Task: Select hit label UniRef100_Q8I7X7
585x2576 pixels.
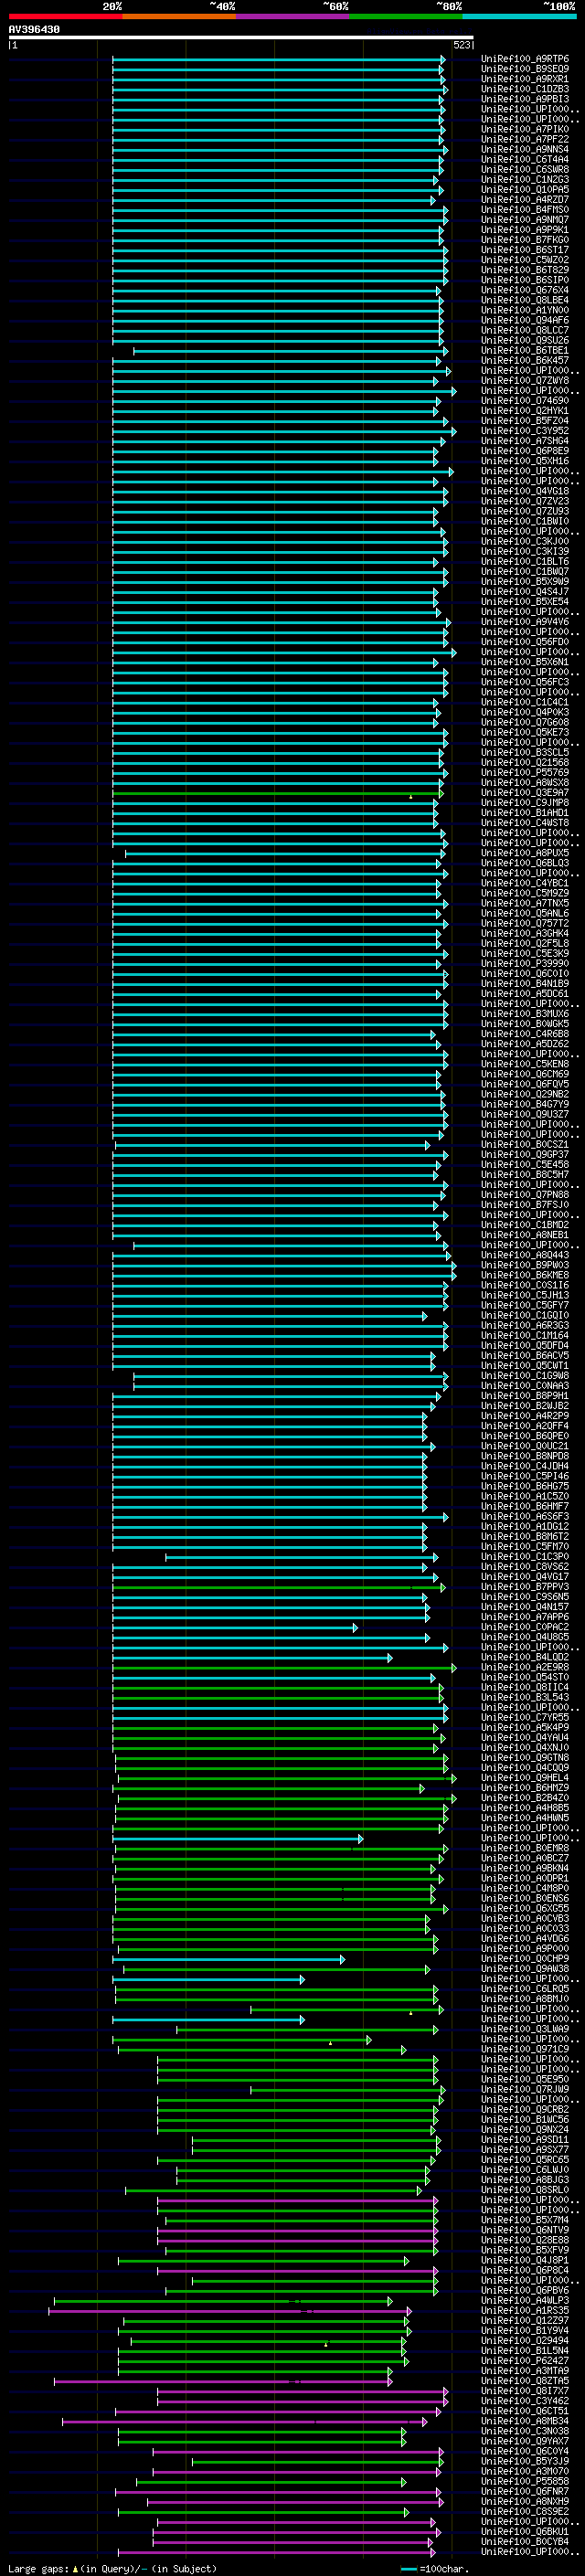Action: 525,2390
